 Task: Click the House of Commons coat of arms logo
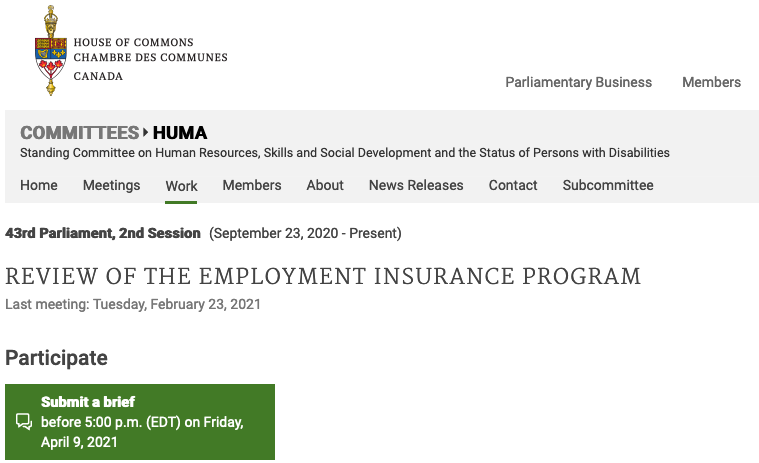(51, 51)
